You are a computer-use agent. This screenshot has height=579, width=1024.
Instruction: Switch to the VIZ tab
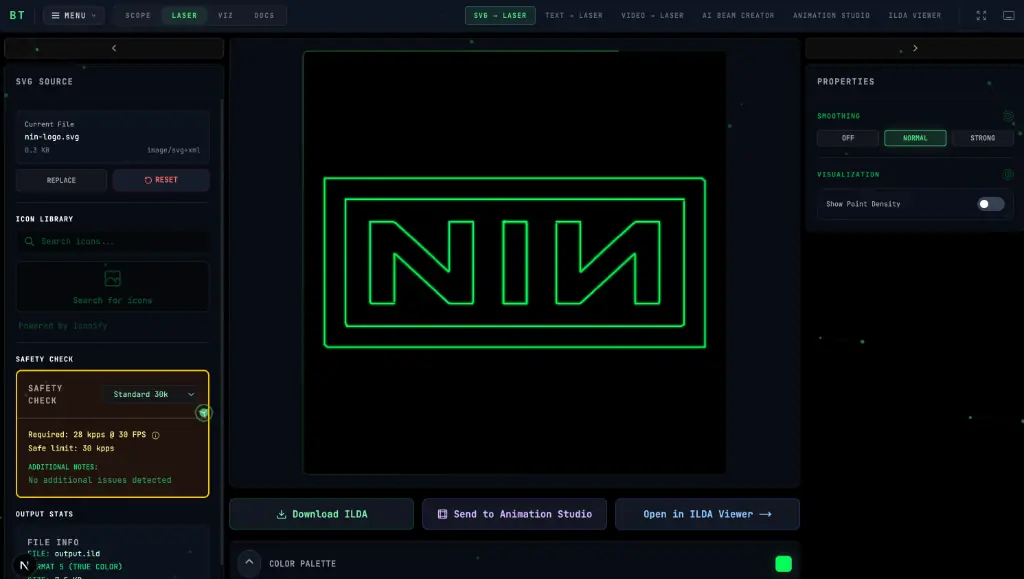pyautogui.click(x=225, y=15)
